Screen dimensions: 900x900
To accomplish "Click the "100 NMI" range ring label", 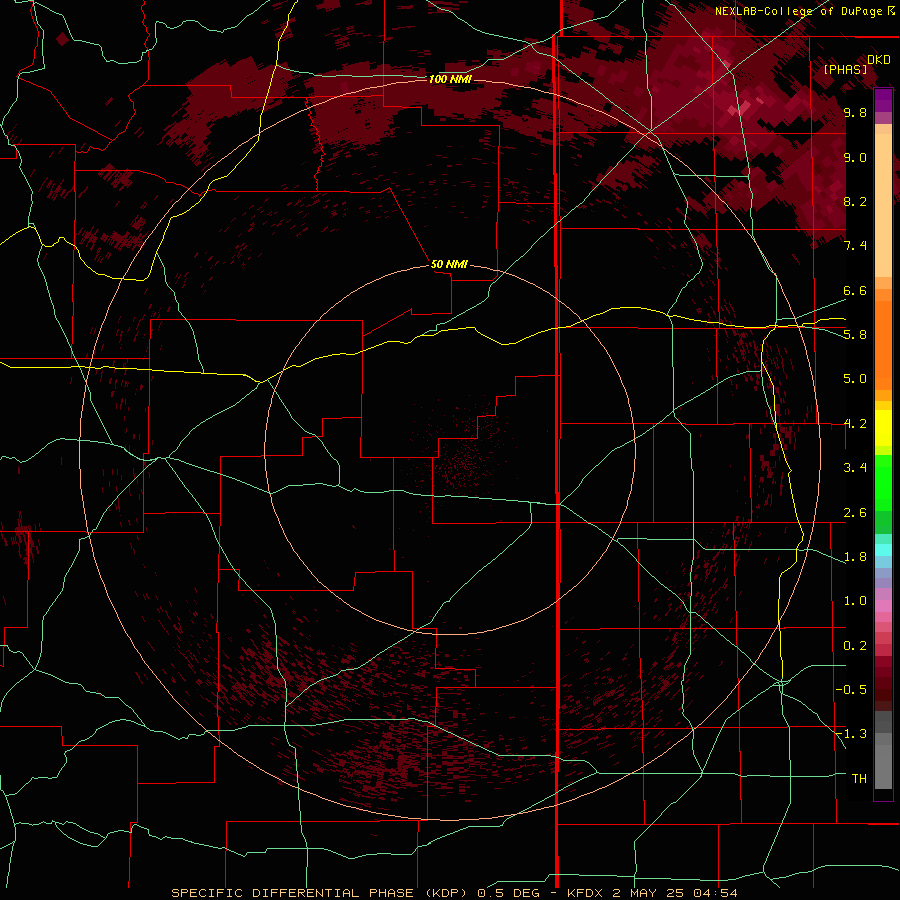I will point(450,79).
